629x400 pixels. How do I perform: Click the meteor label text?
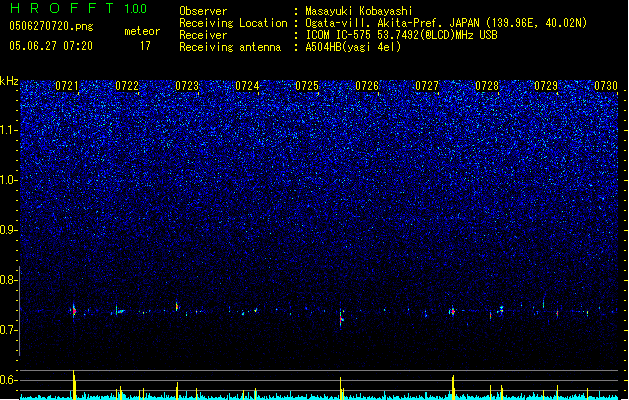[142, 31]
